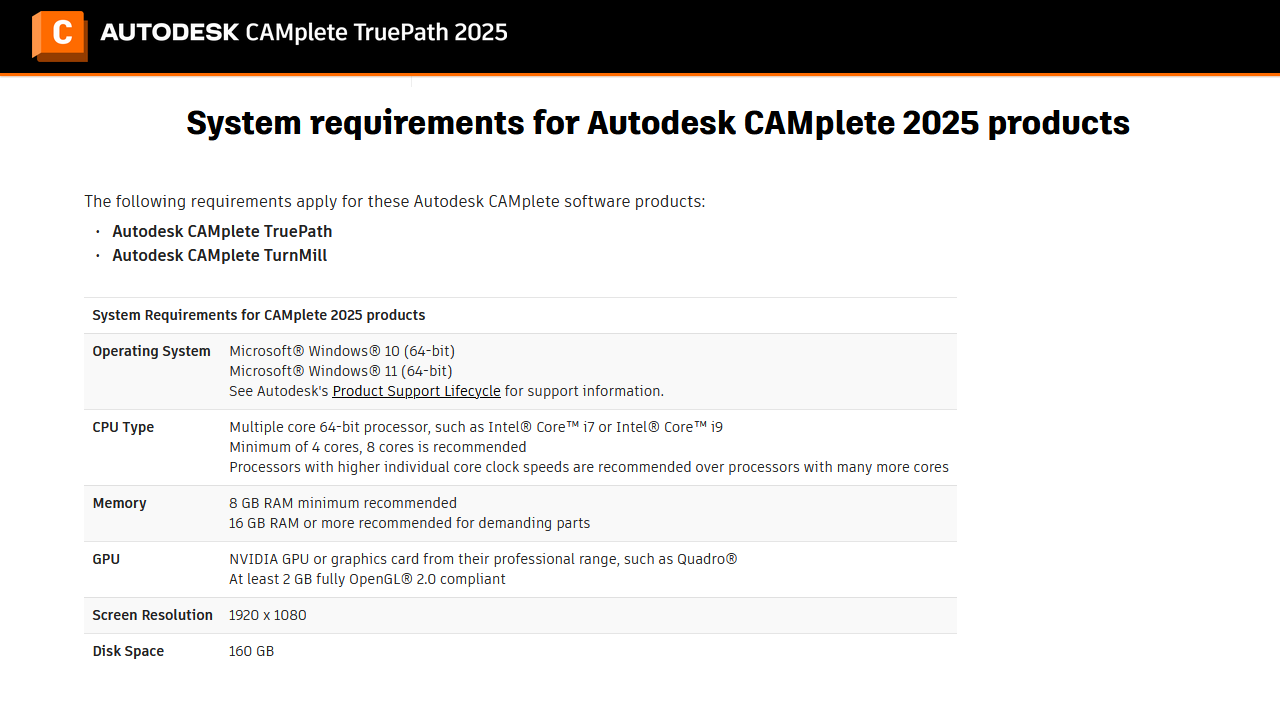Click Autodesk CAMplete TurnMill bullet item
Image resolution: width=1280 pixels, height=723 pixels.
click(x=219, y=255)
